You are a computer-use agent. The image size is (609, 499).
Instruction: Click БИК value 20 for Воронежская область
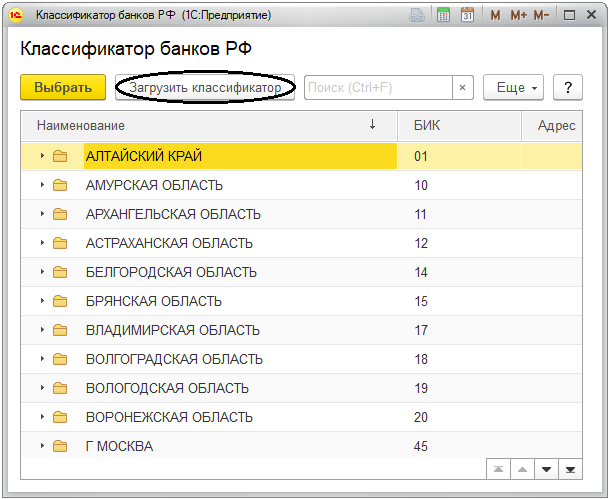[x=421, y=417]
